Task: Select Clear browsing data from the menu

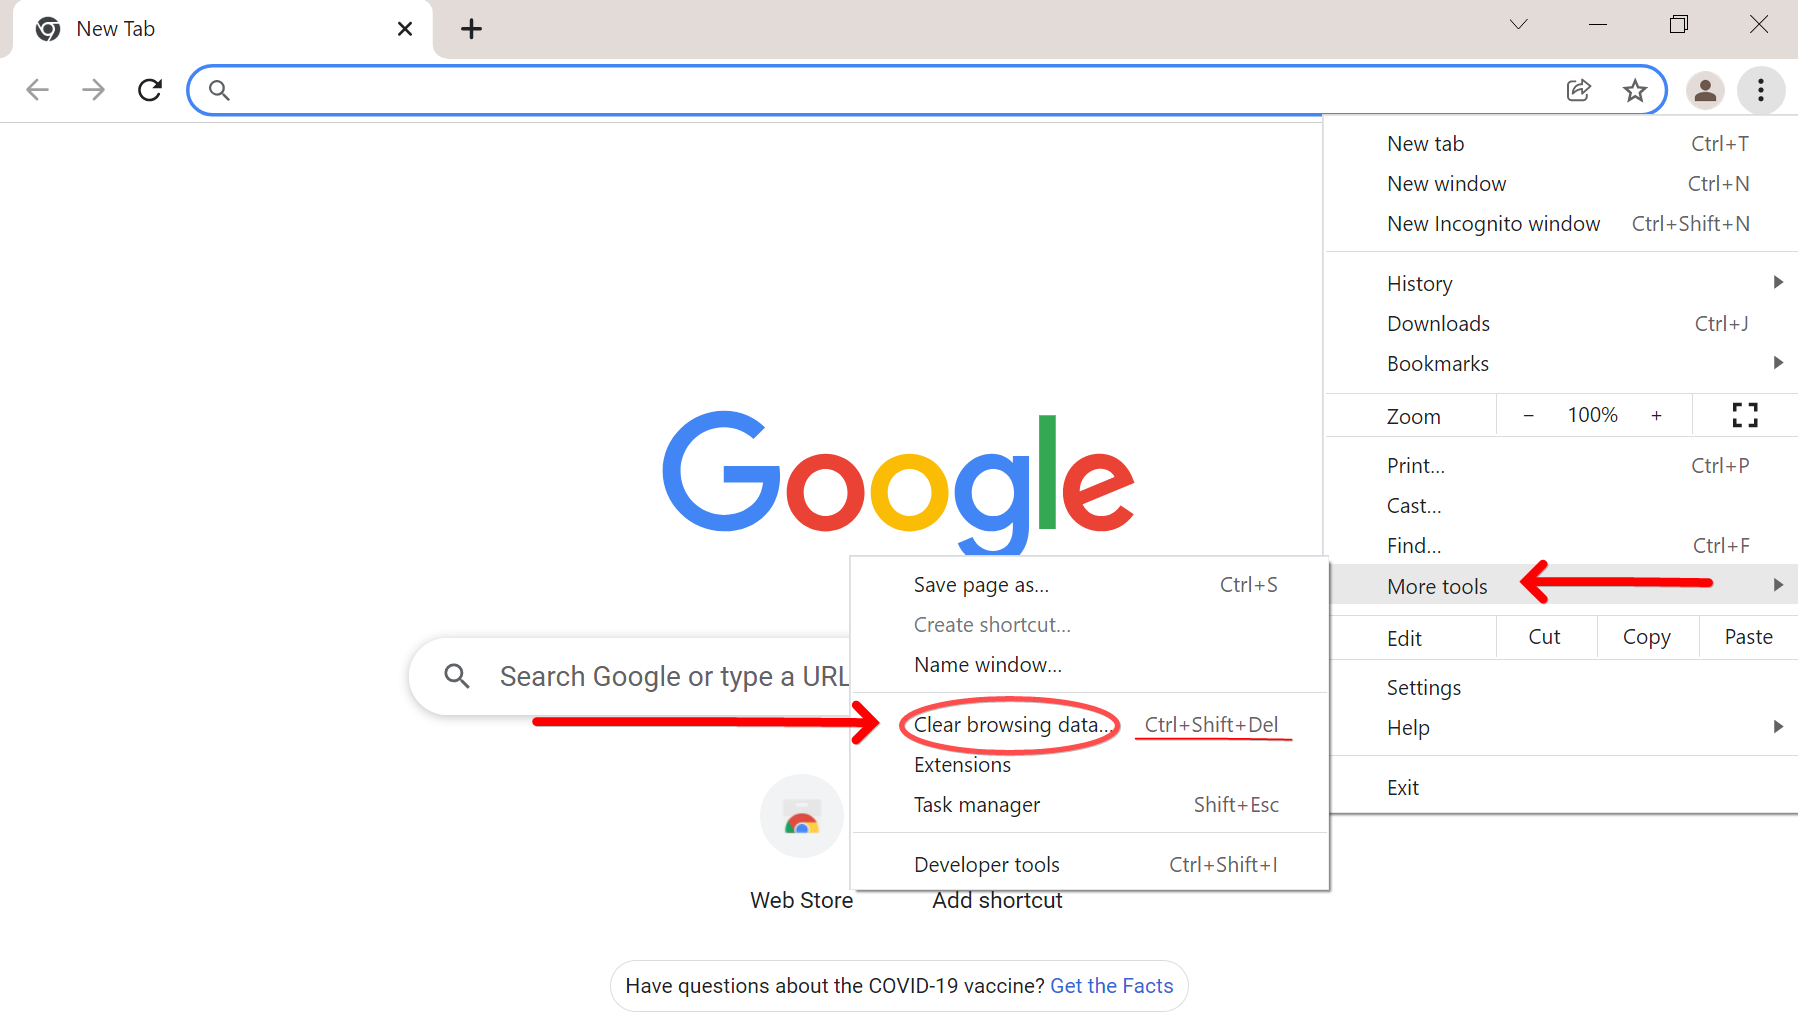Action: point(1009,724)
